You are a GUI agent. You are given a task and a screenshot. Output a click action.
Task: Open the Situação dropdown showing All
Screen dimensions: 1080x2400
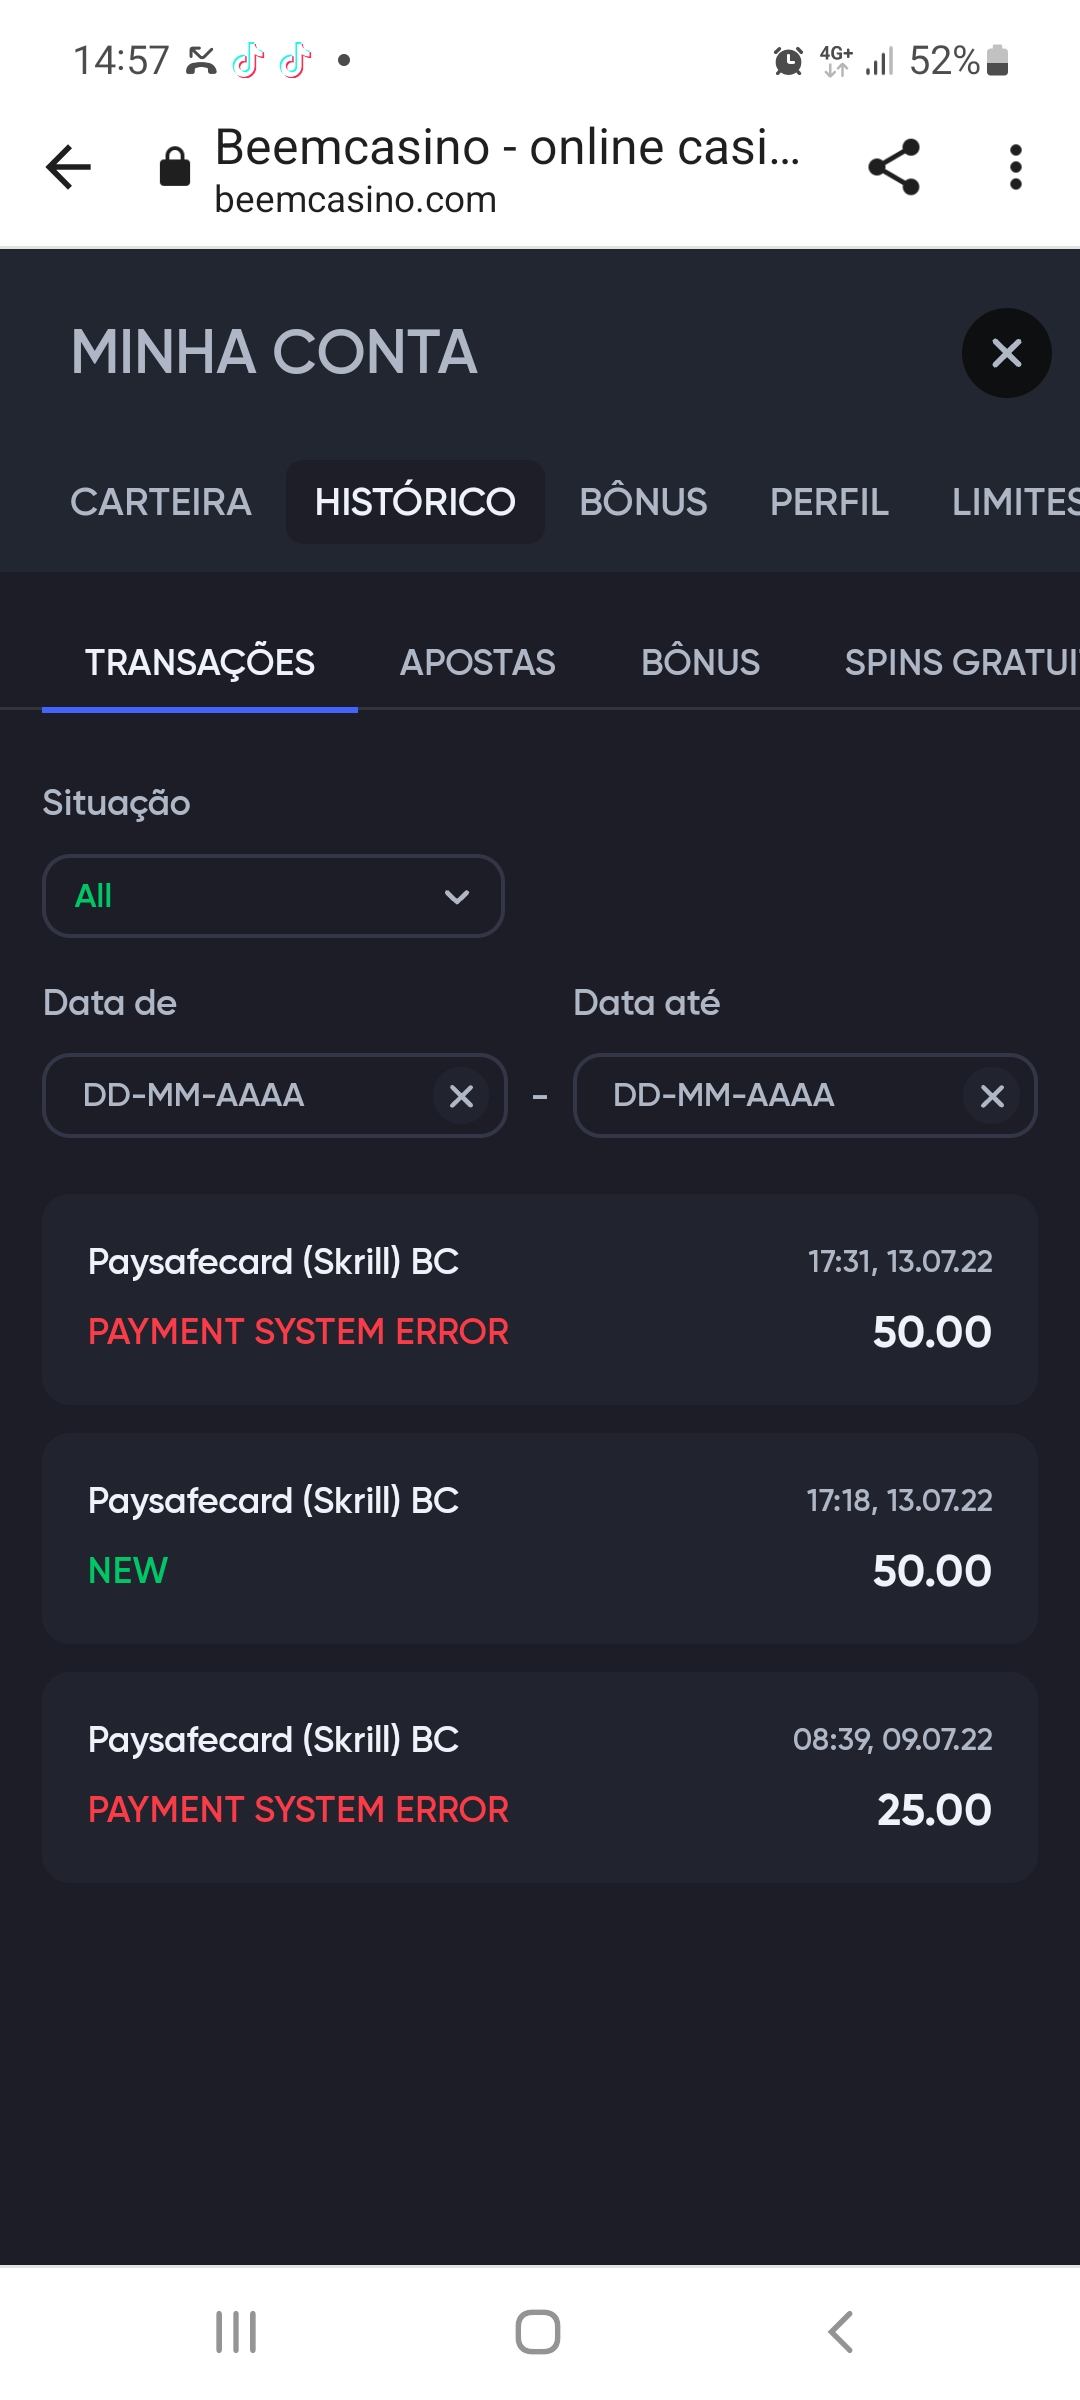tap(273, 896)
